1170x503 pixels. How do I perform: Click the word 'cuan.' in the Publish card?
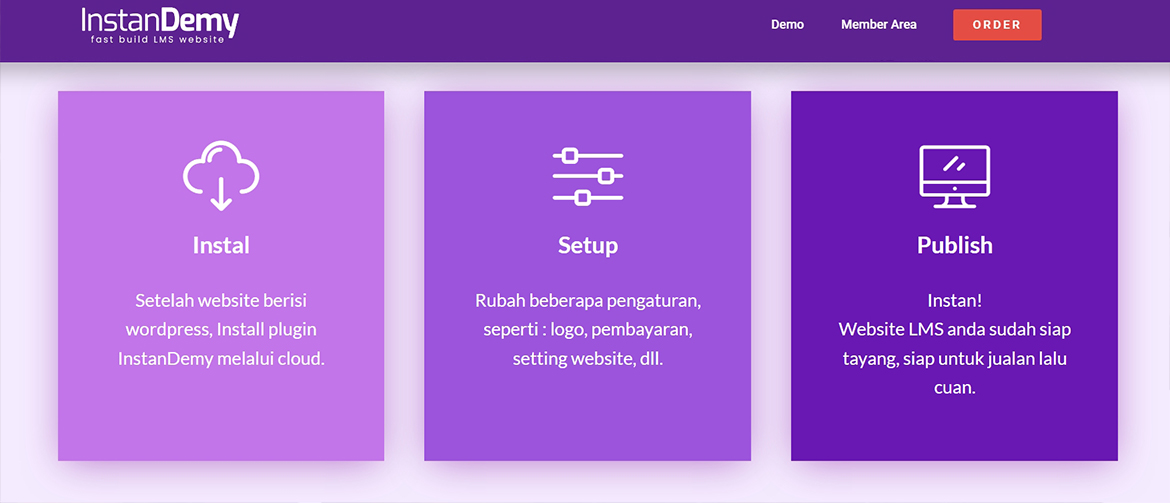[x=954, y=387]
